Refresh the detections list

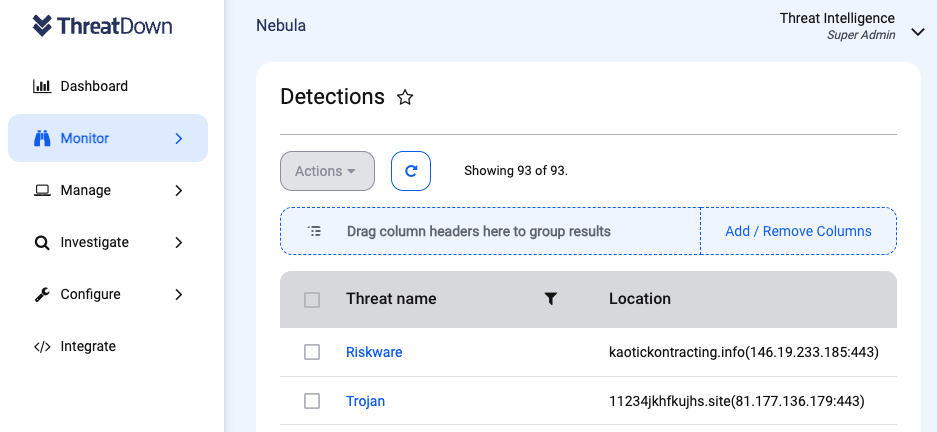411,171
